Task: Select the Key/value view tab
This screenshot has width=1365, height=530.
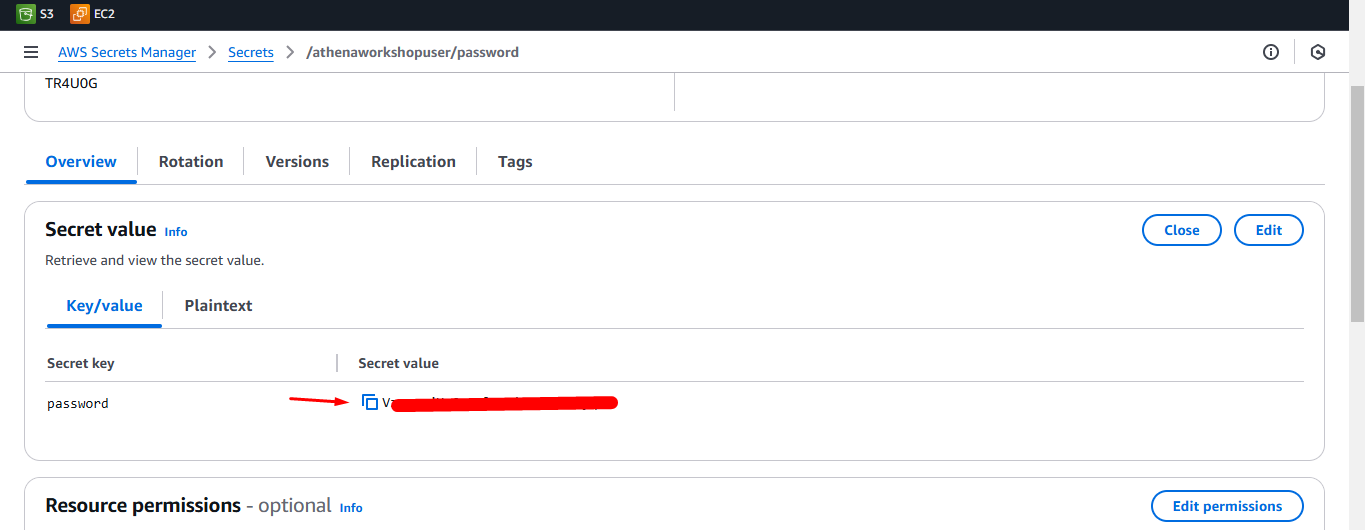Action: (x=104, y=306)
